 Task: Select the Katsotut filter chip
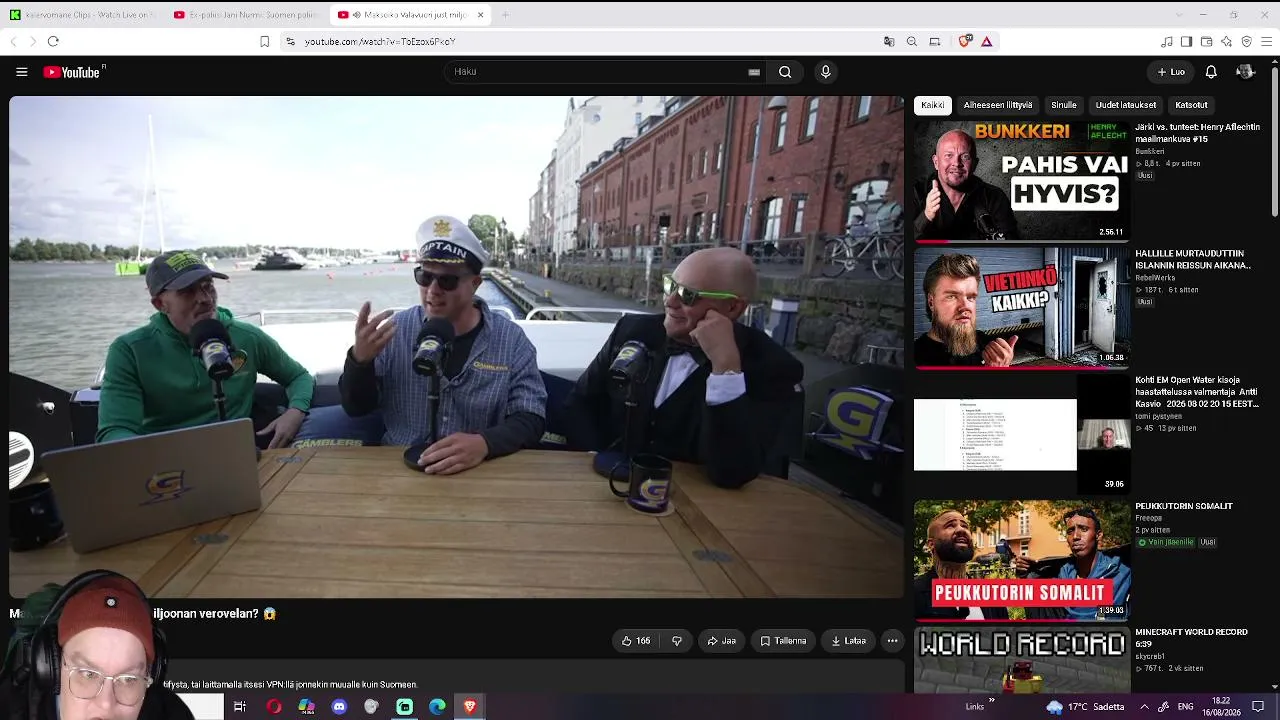tap(1191, 105)
